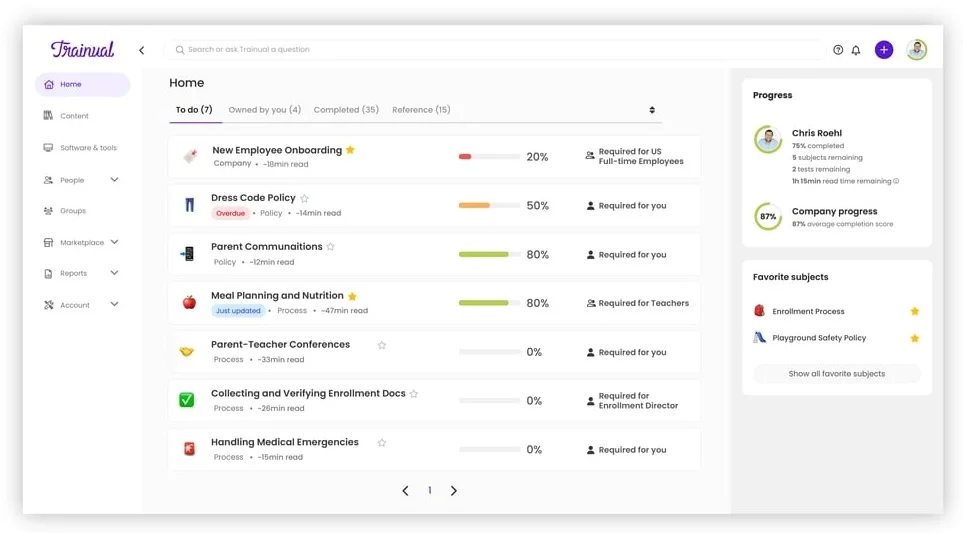Go to previous page arrow
The height and width of the screenshot is (533, 963).
405,491
